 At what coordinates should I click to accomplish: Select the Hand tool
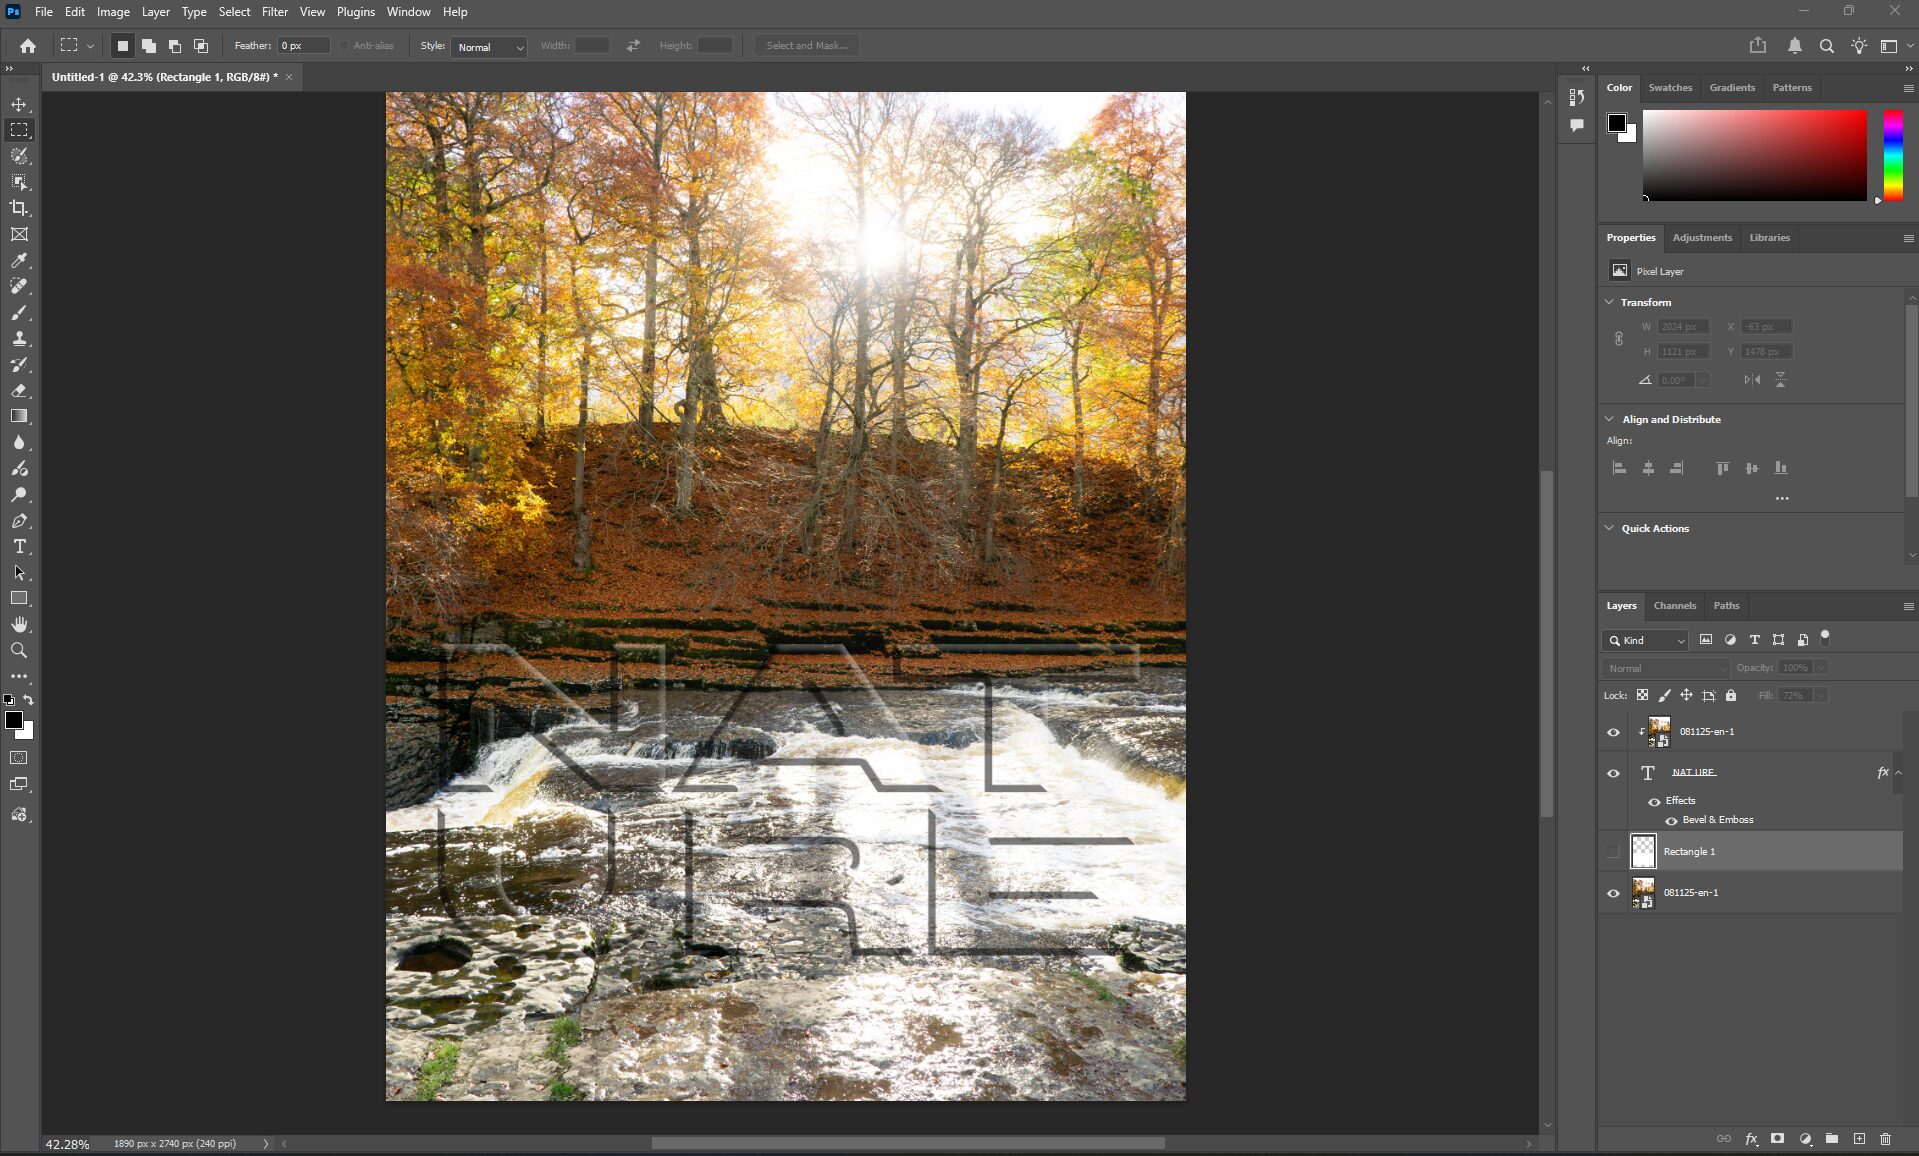click(19, 624)
